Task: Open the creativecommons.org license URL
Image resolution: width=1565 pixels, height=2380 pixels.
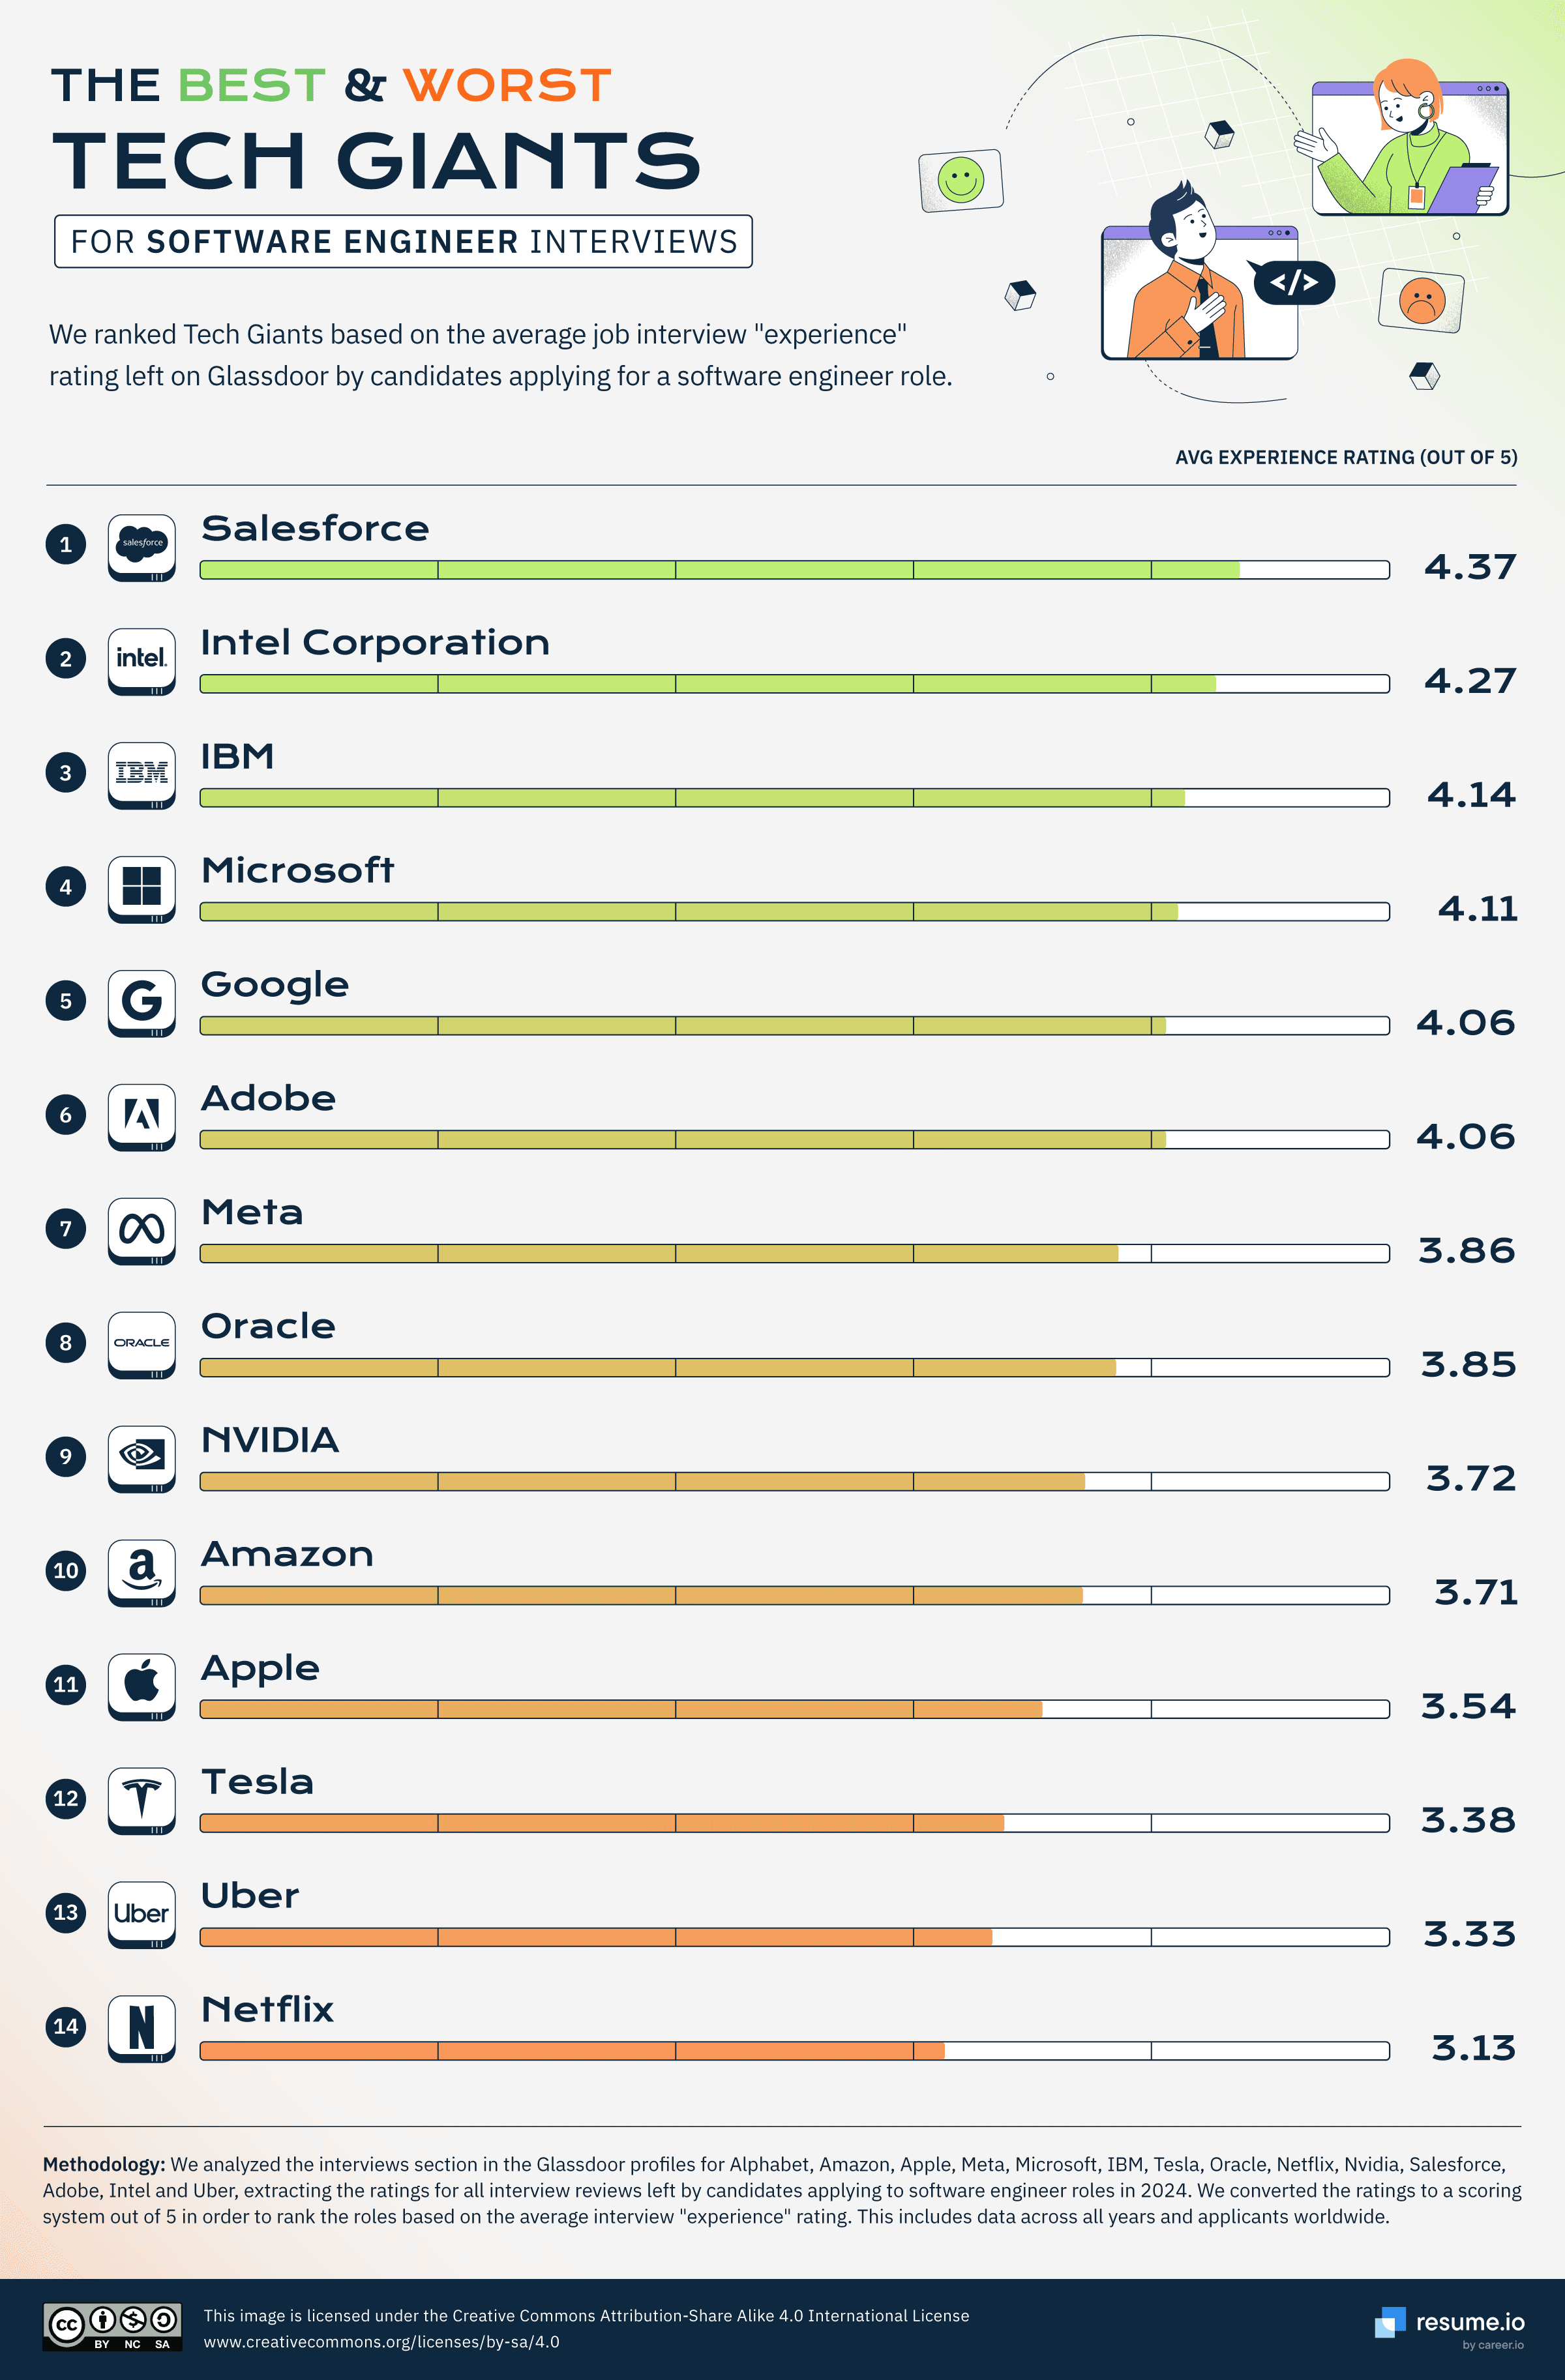Action: tap(382, 2342)
